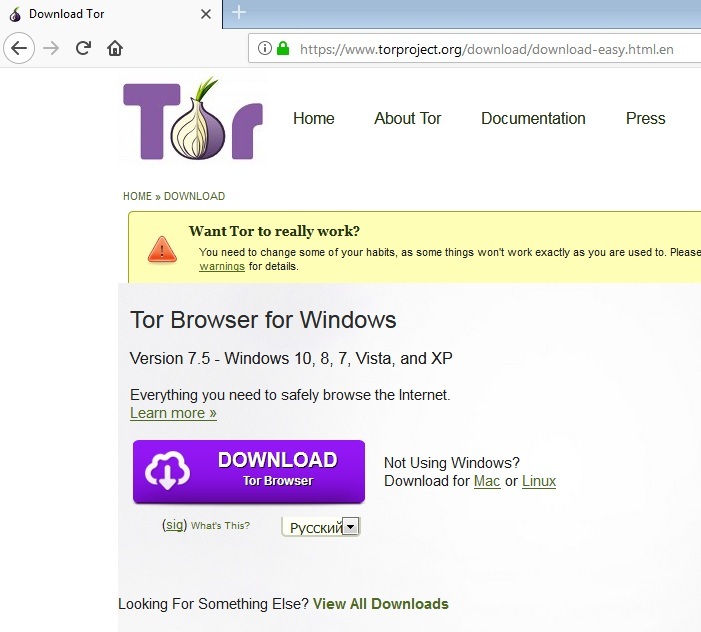701x632 pixels.
Task: Navigate to Documentation section
Action: 533,118
